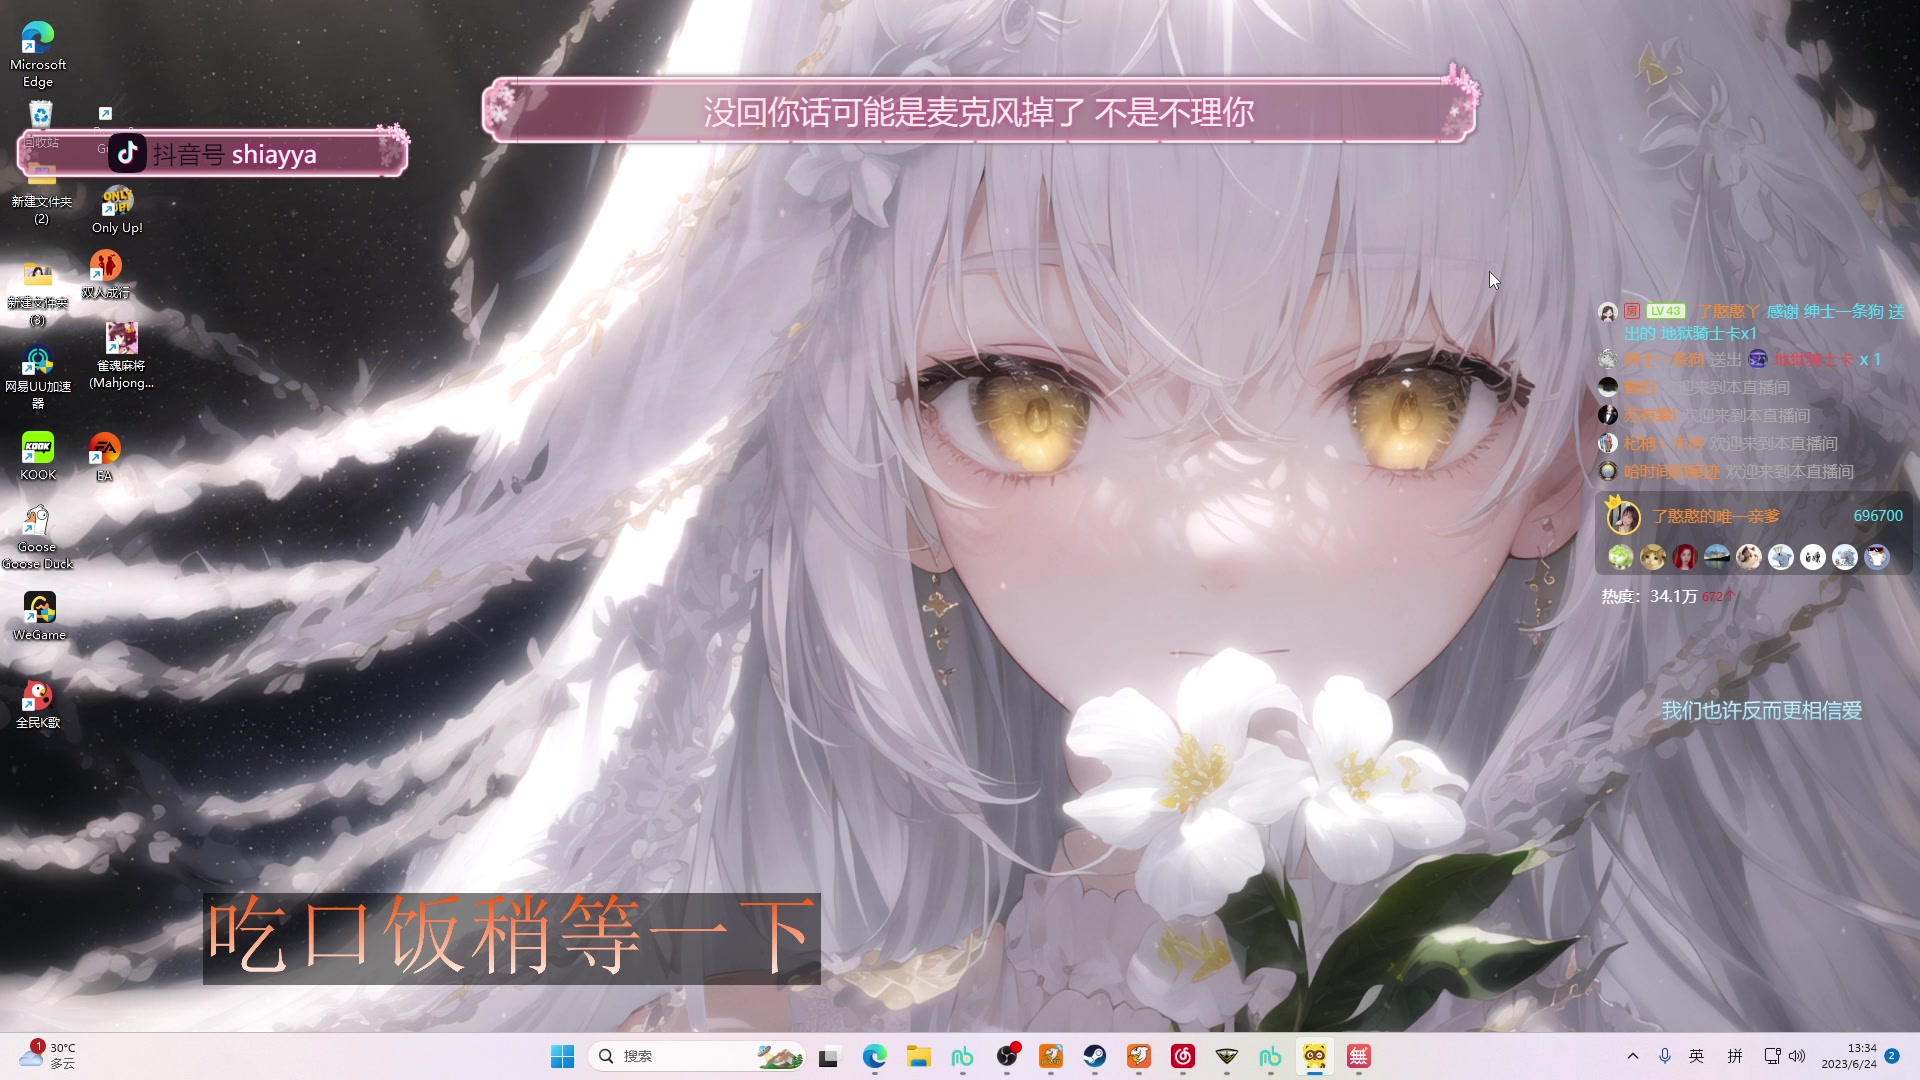Open the red 無 taskbar app
Screen dimensions: 1920x1080
1359,1056
